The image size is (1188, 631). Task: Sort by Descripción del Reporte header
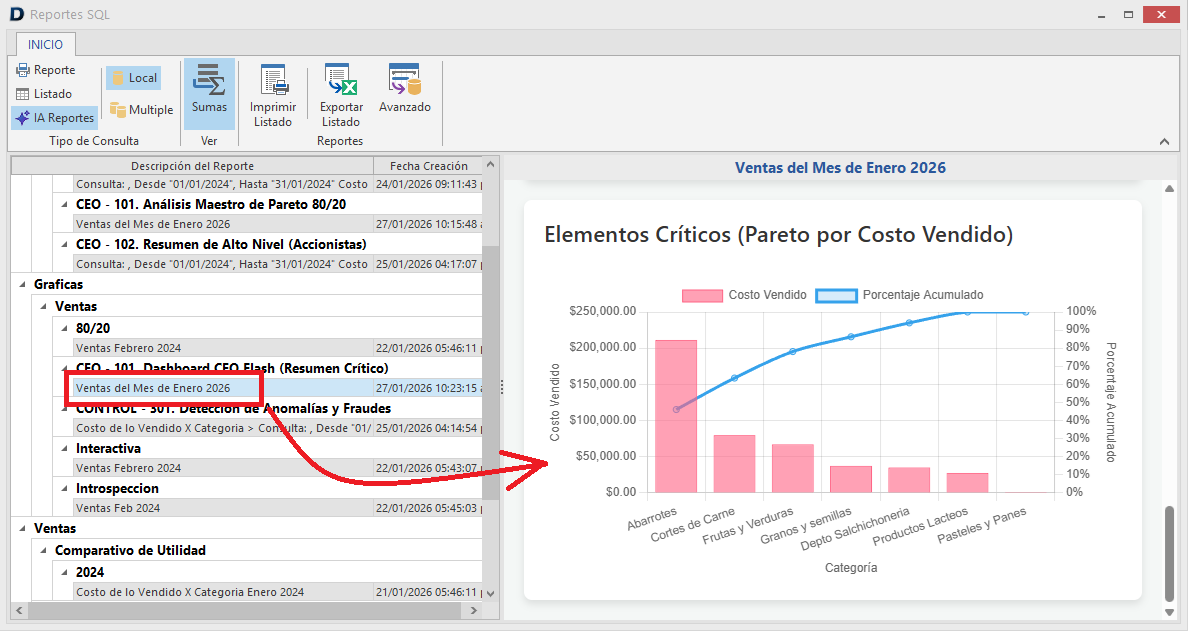tap(192, 166)
